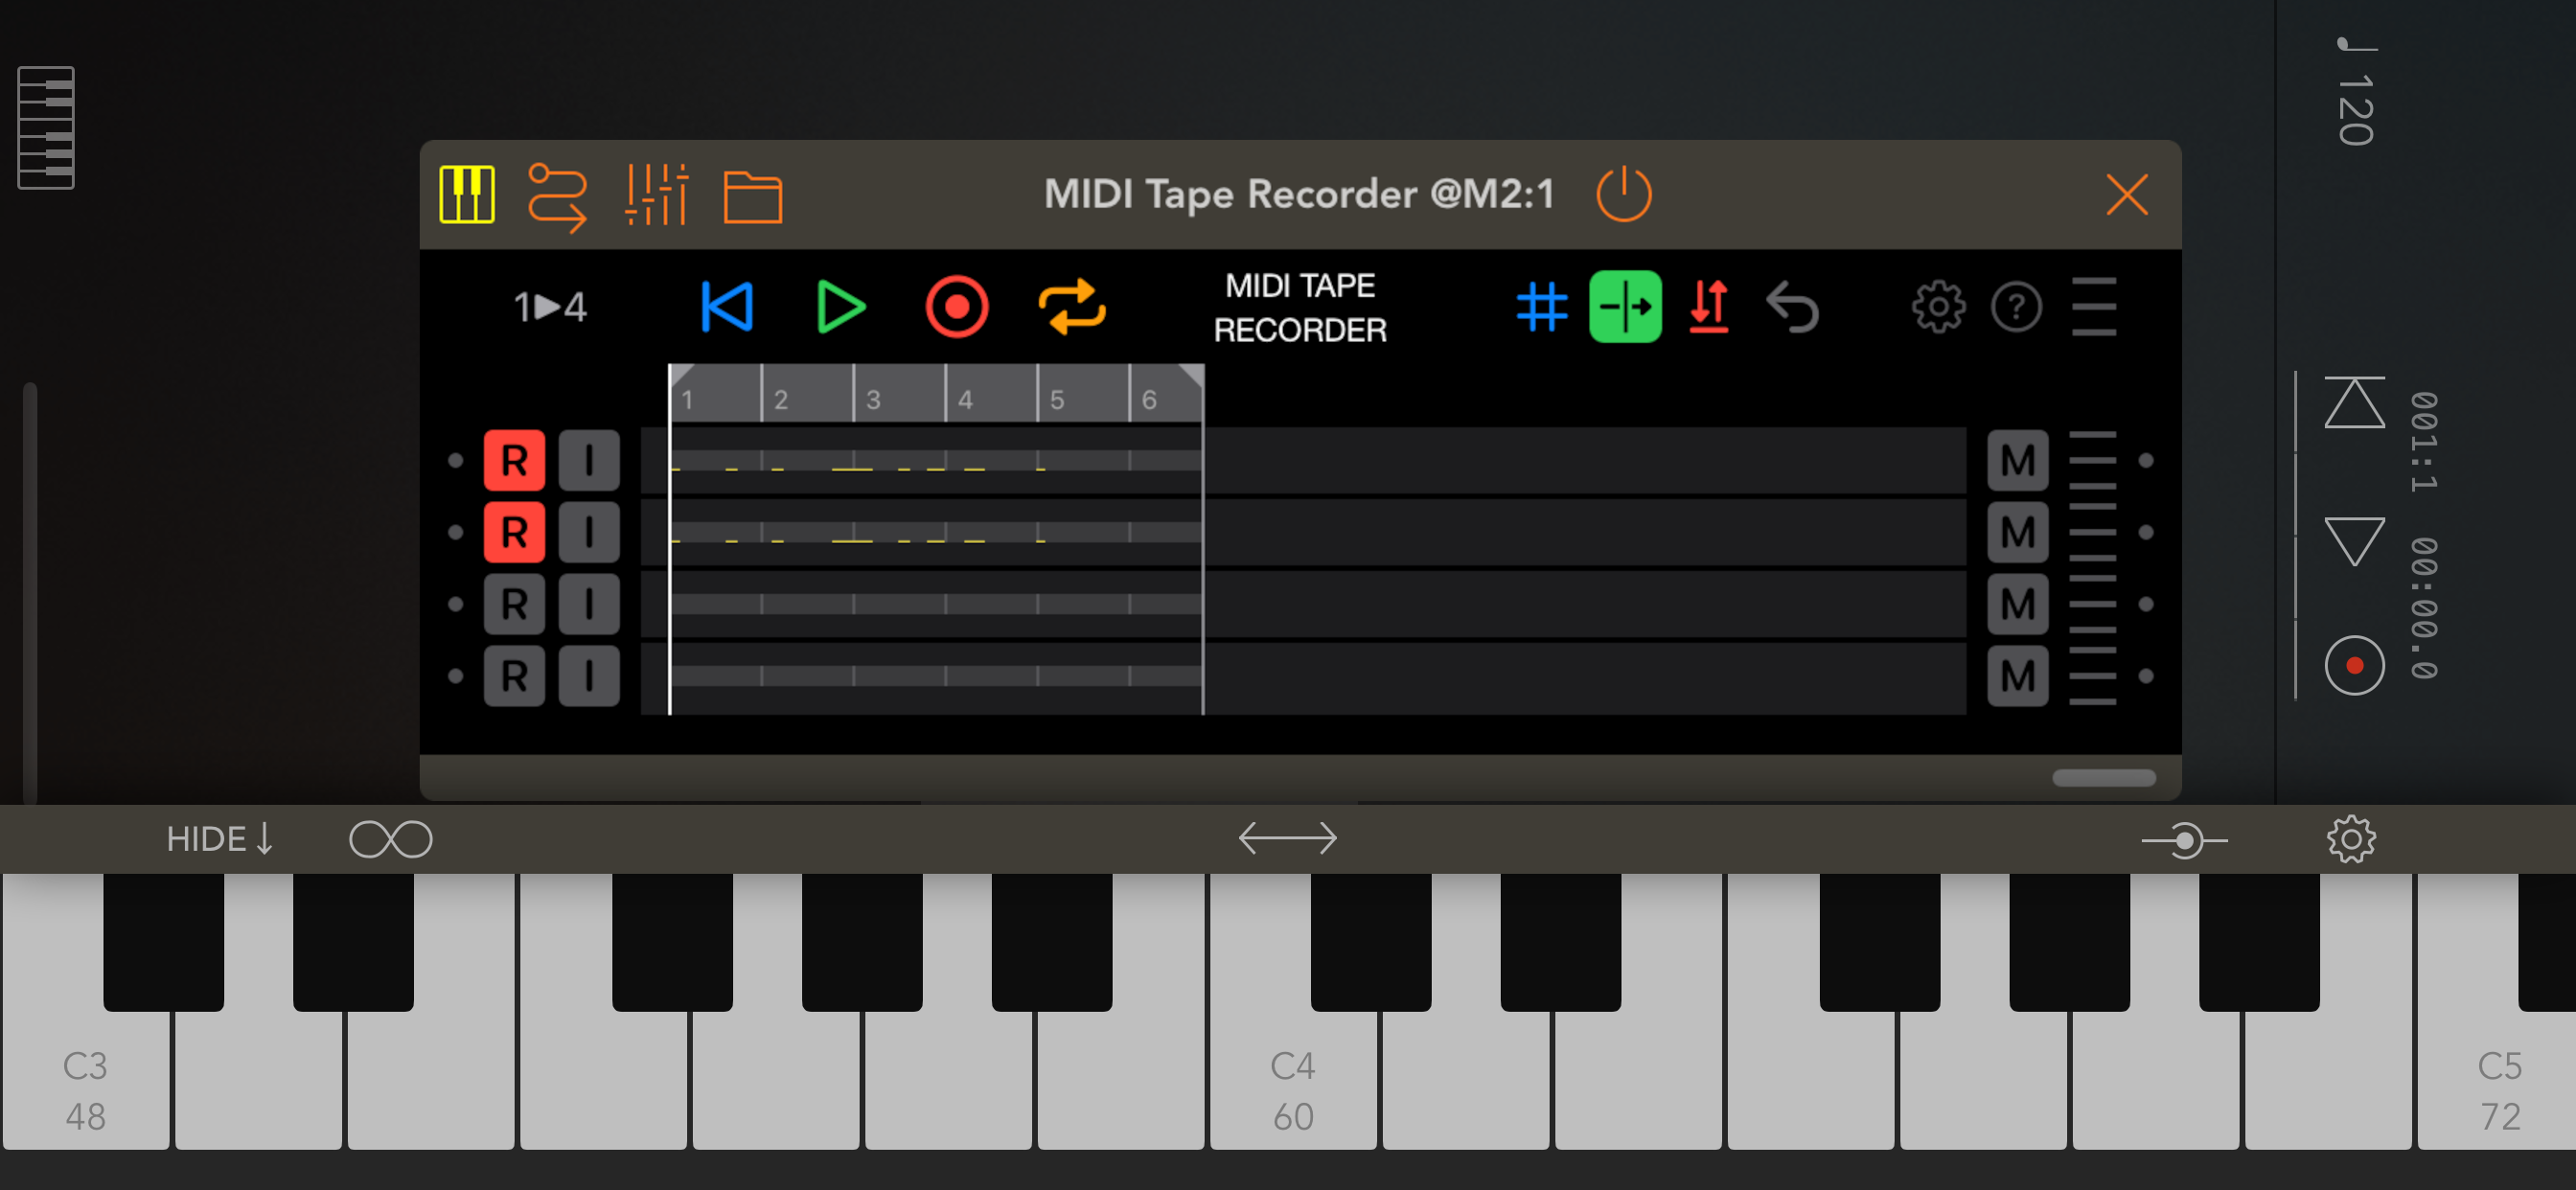Viewport: 2576px width, 1190px height.
Task: Select the recorded clip on track two
Action: pos(936,533)
